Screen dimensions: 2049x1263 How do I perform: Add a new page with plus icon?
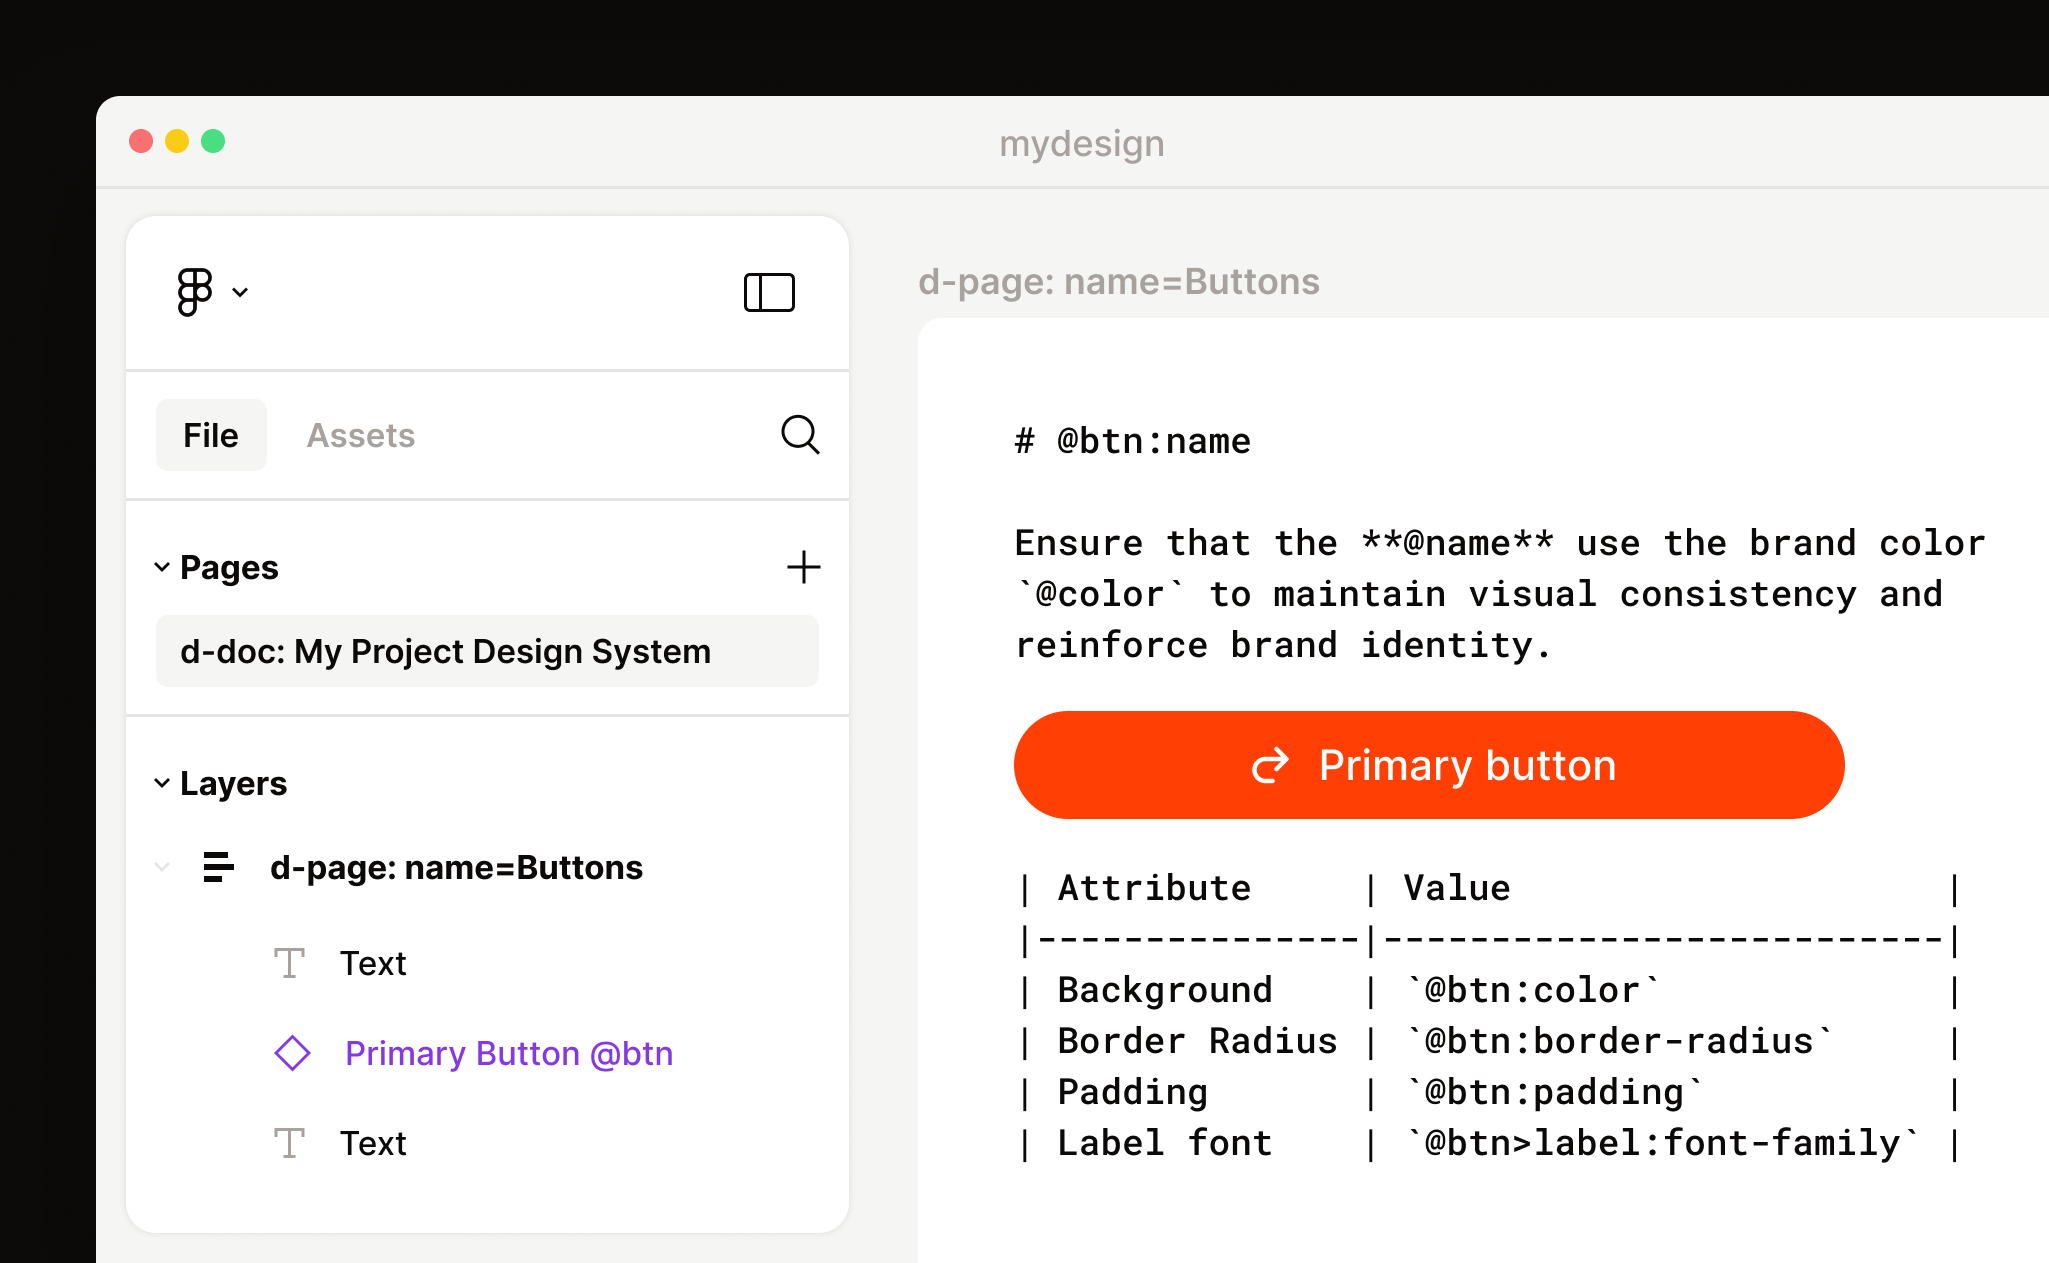803,567
